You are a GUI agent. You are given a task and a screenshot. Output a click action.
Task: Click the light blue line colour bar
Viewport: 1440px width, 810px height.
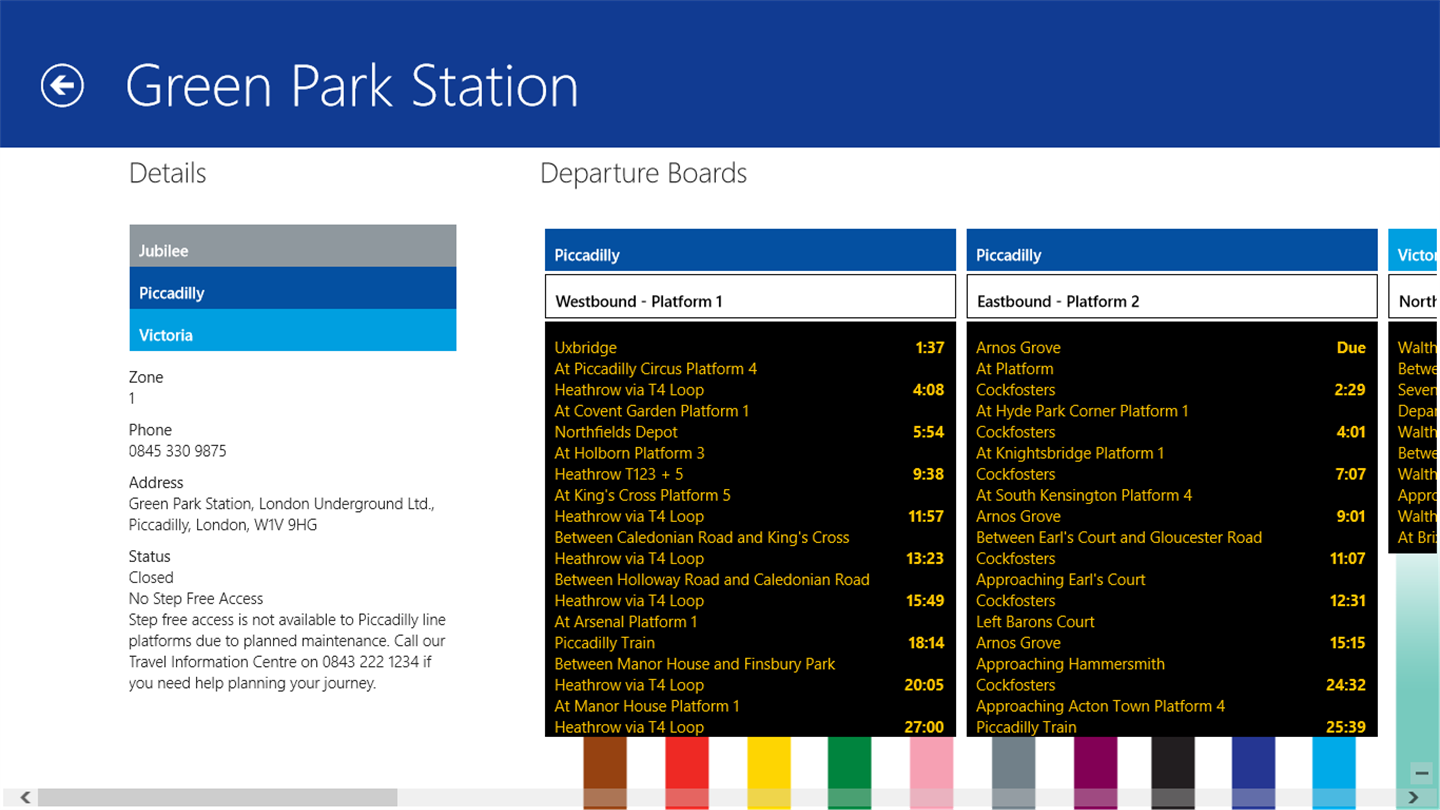(1334, 772)
